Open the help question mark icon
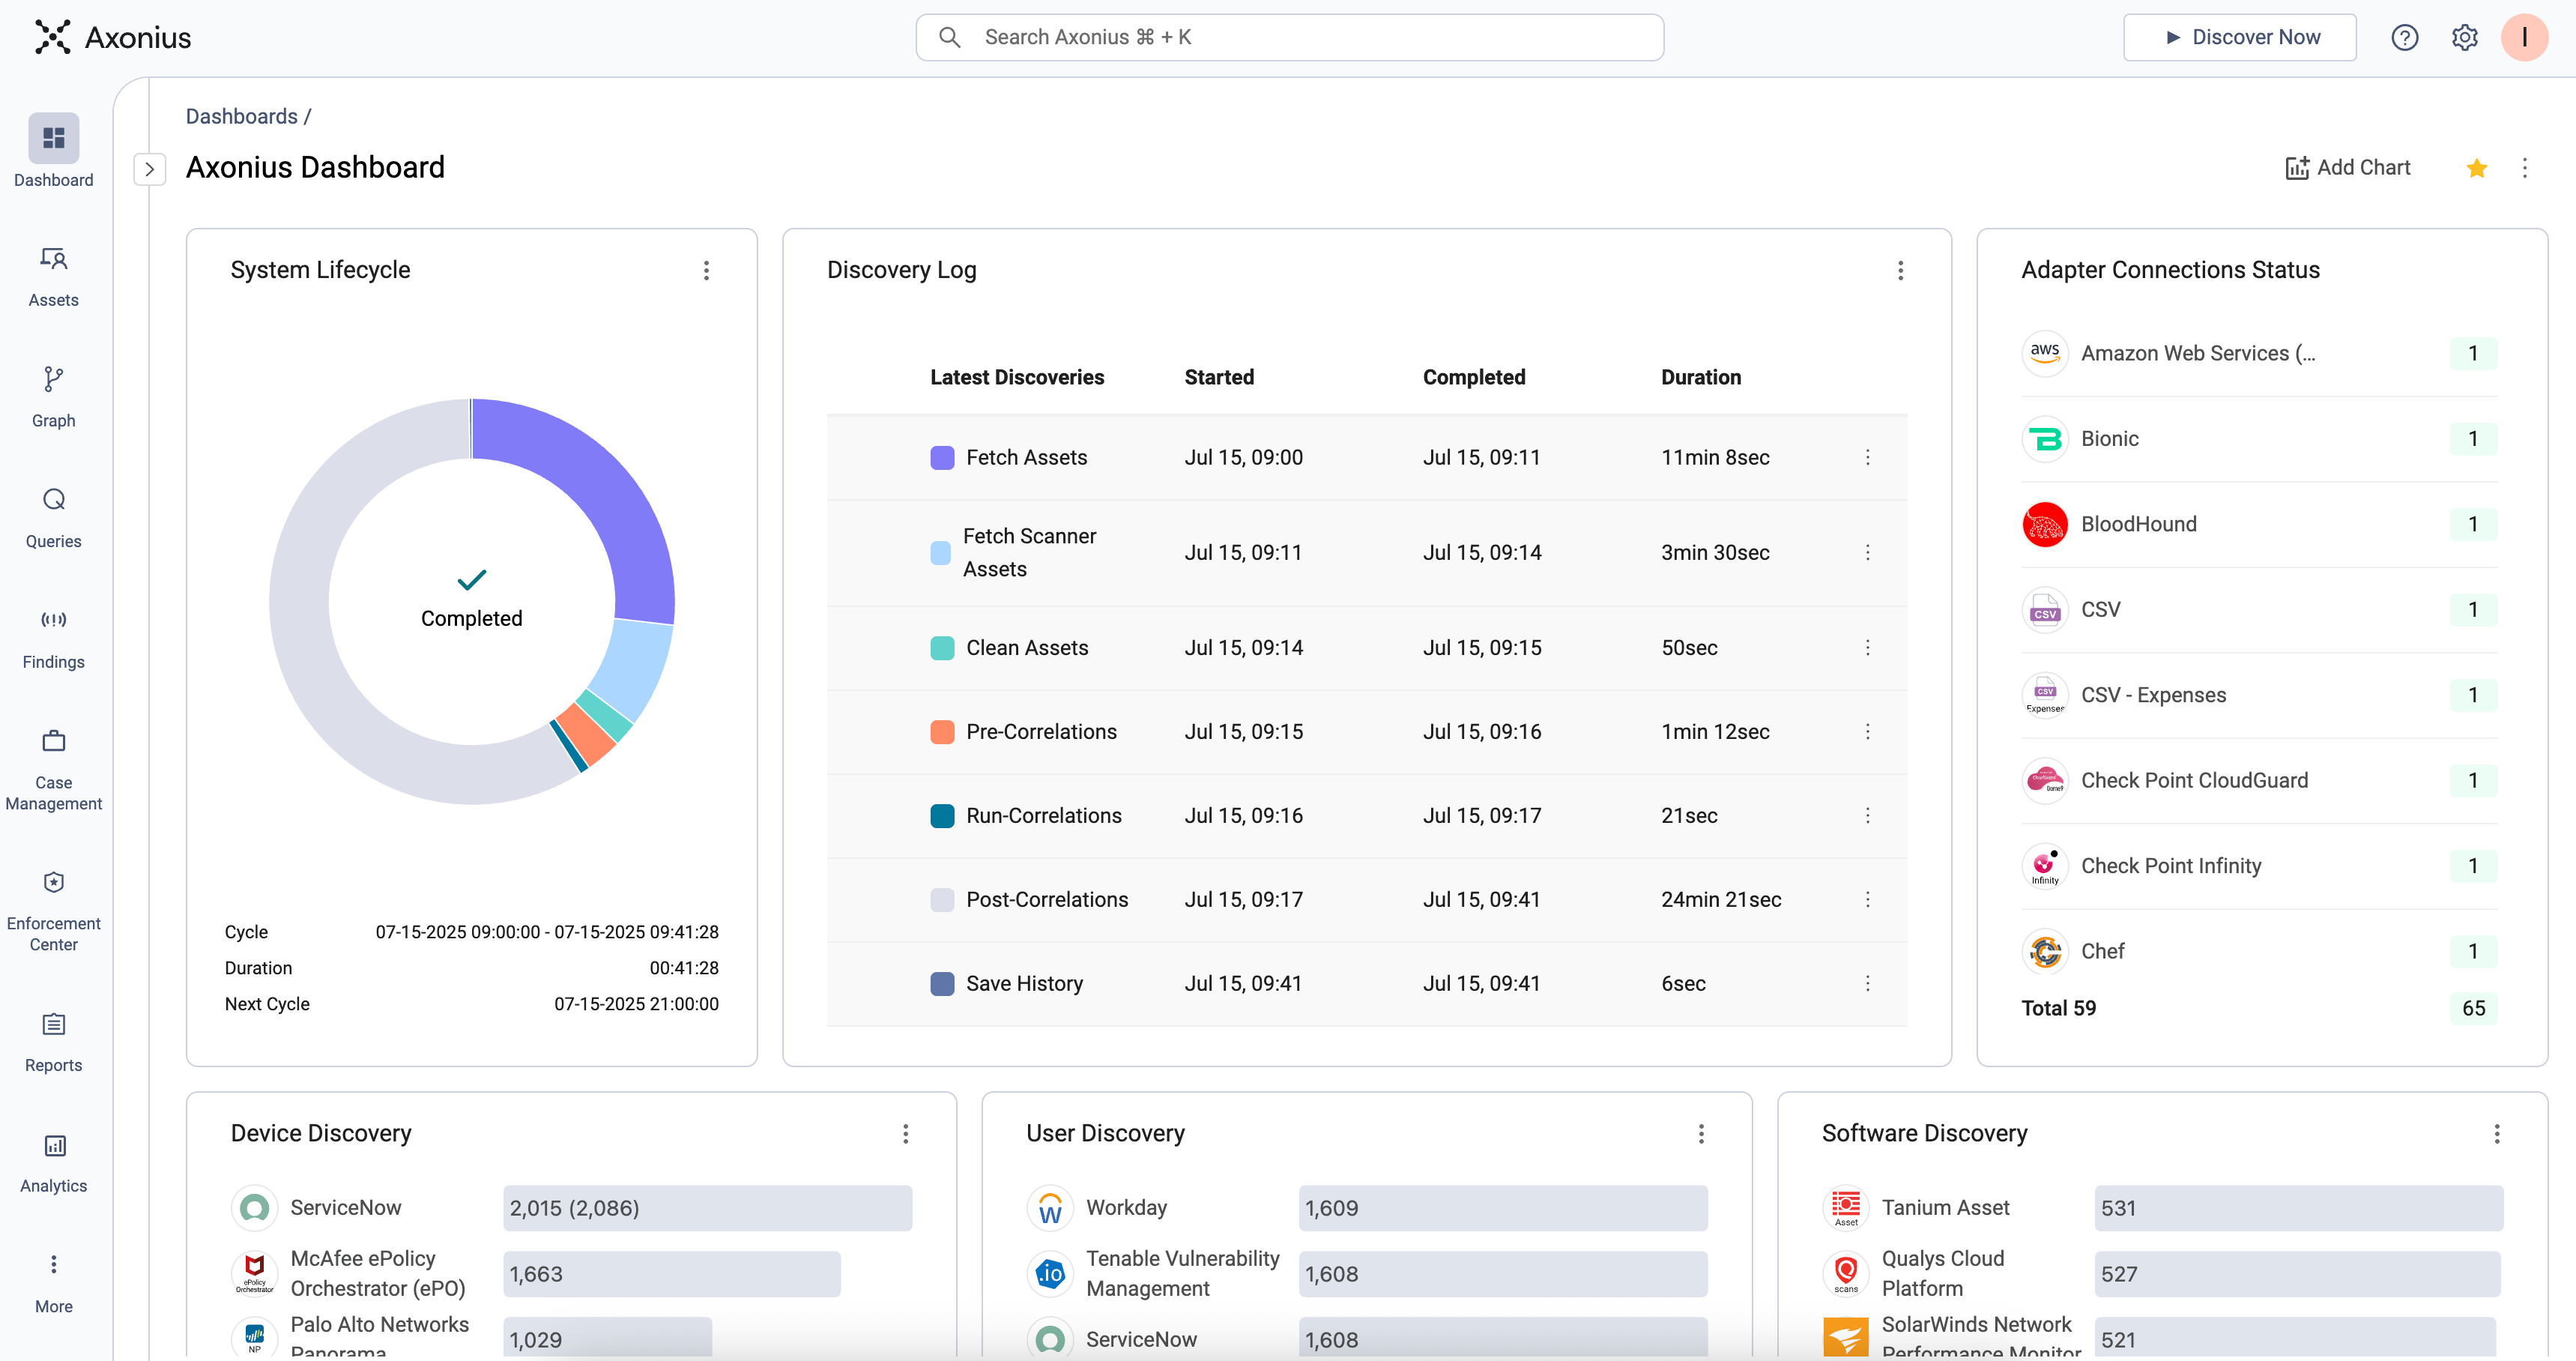Screen dimensions: 2576x1361 point(2404,37)
